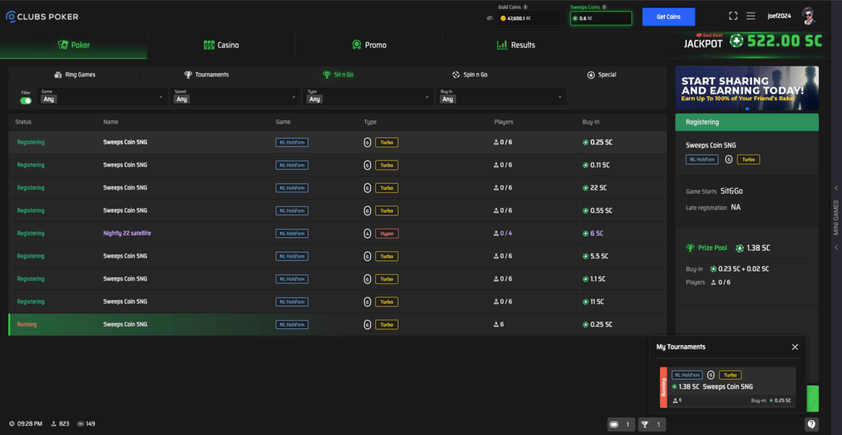Select the 1.1 SC buy-in row
This screenshot has width=842, height=435.
337,279
